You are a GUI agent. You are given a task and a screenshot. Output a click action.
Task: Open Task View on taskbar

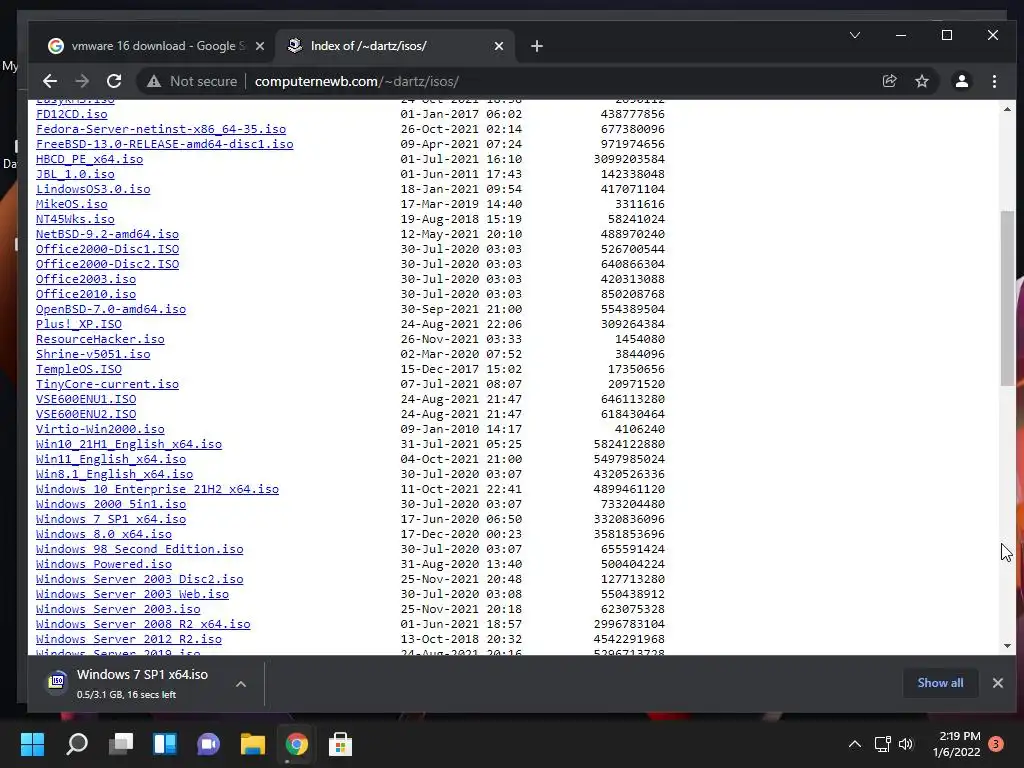121,744
